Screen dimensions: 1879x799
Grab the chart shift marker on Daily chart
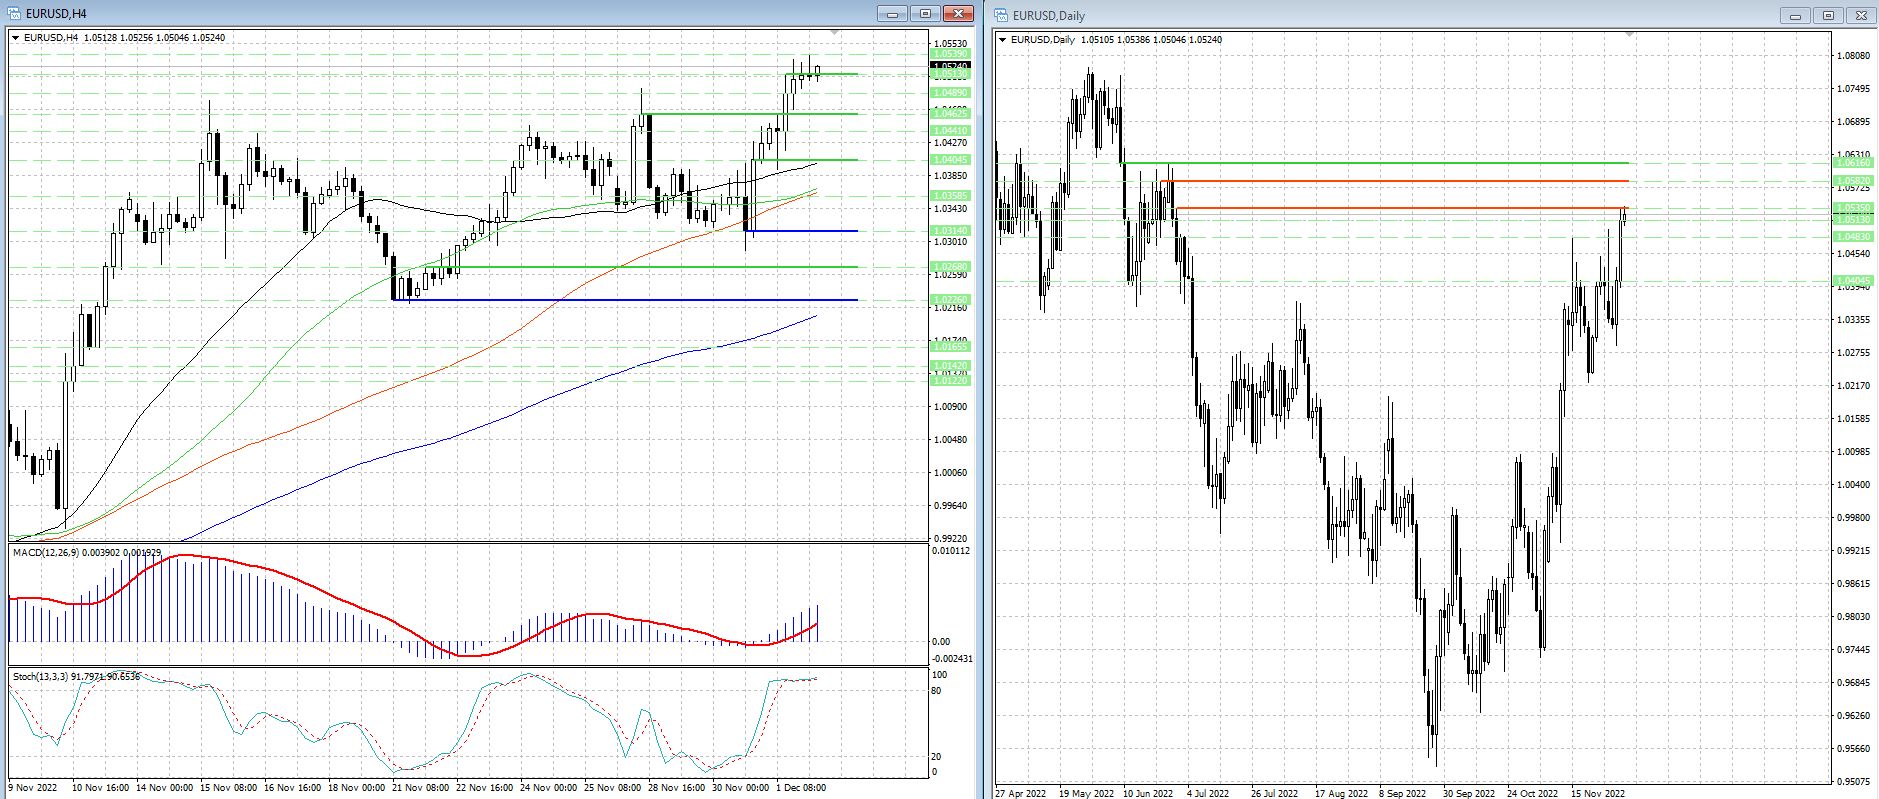[x=1629, y=35]
